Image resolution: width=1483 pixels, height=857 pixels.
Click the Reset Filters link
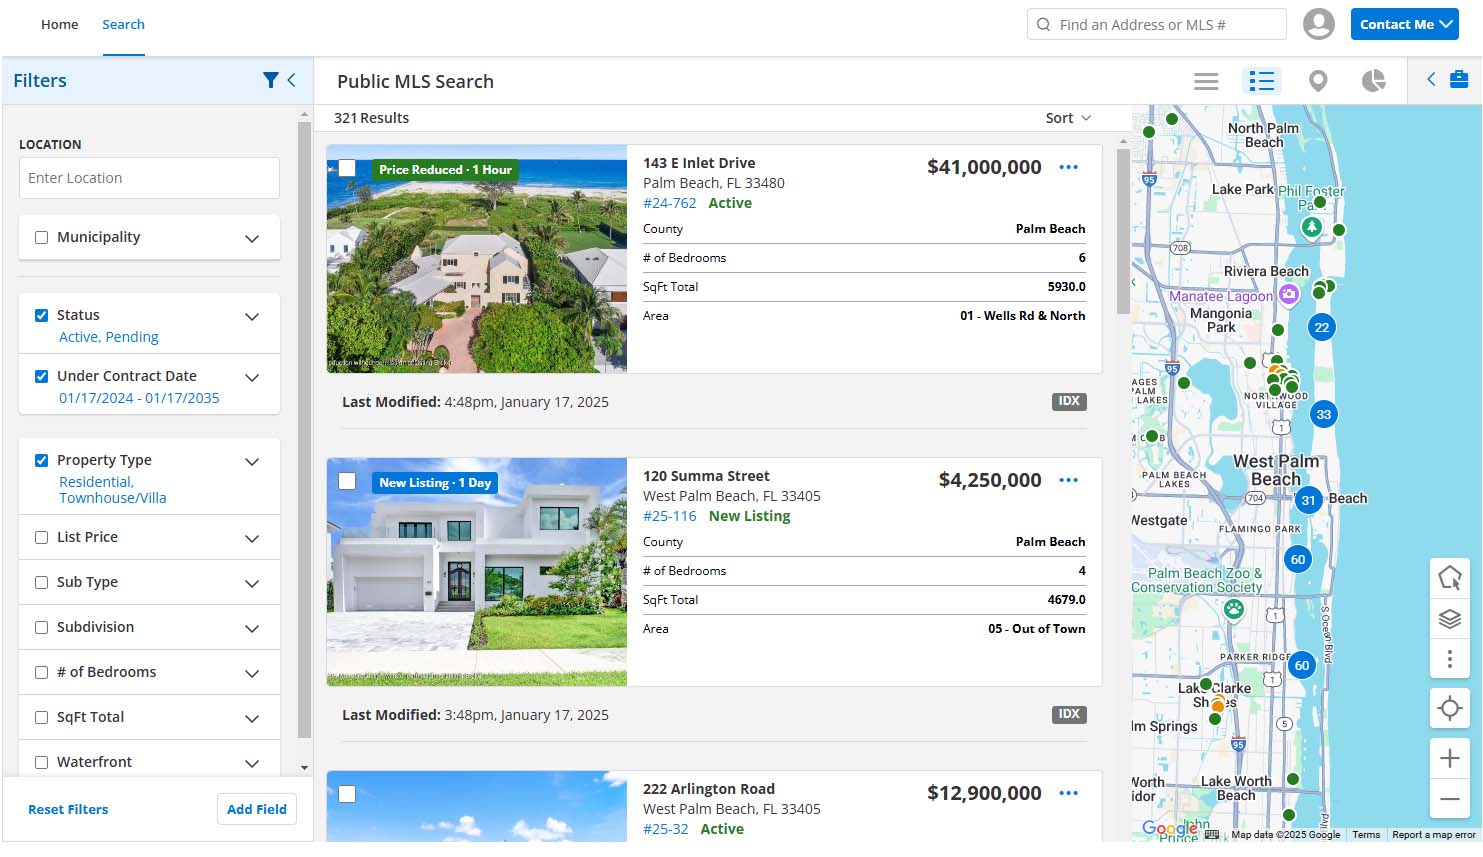pos(68,809)
